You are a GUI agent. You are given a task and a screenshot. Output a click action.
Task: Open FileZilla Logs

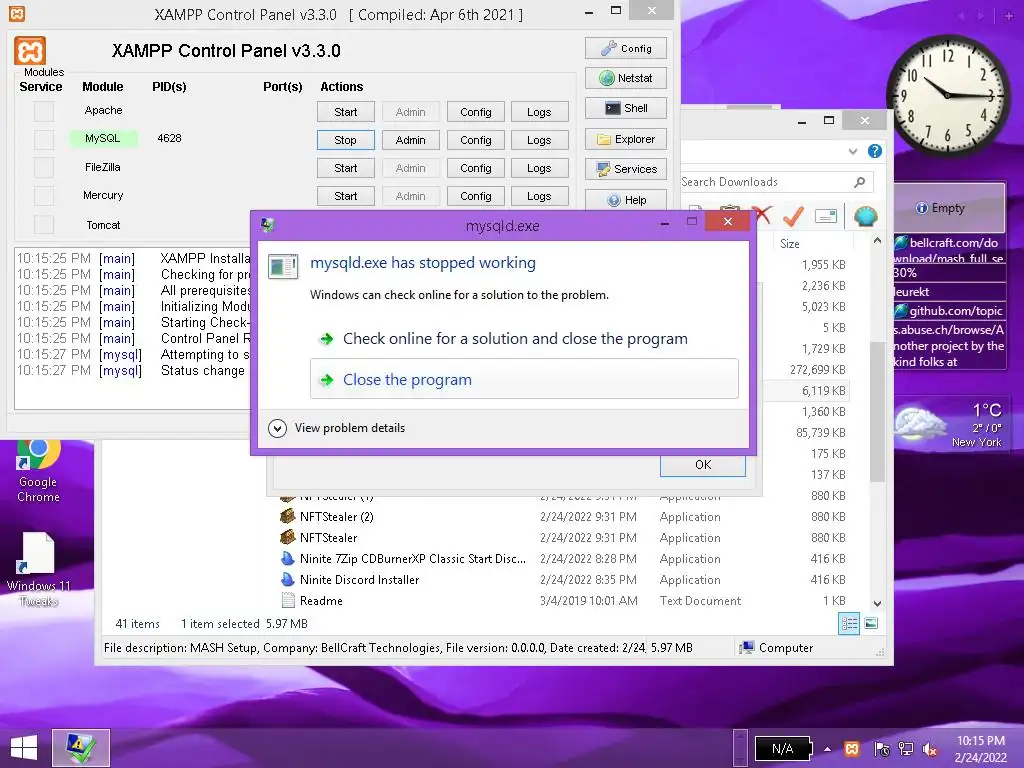point(539,168)
